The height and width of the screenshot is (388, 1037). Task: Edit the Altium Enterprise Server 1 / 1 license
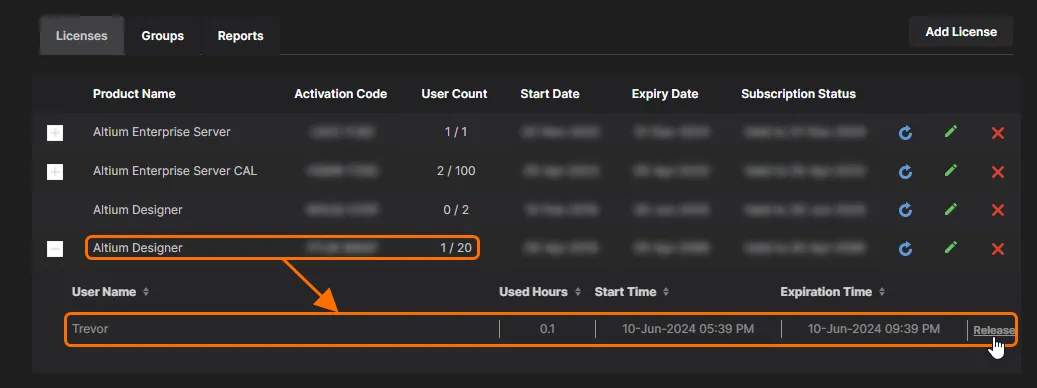tap(950, 132)
